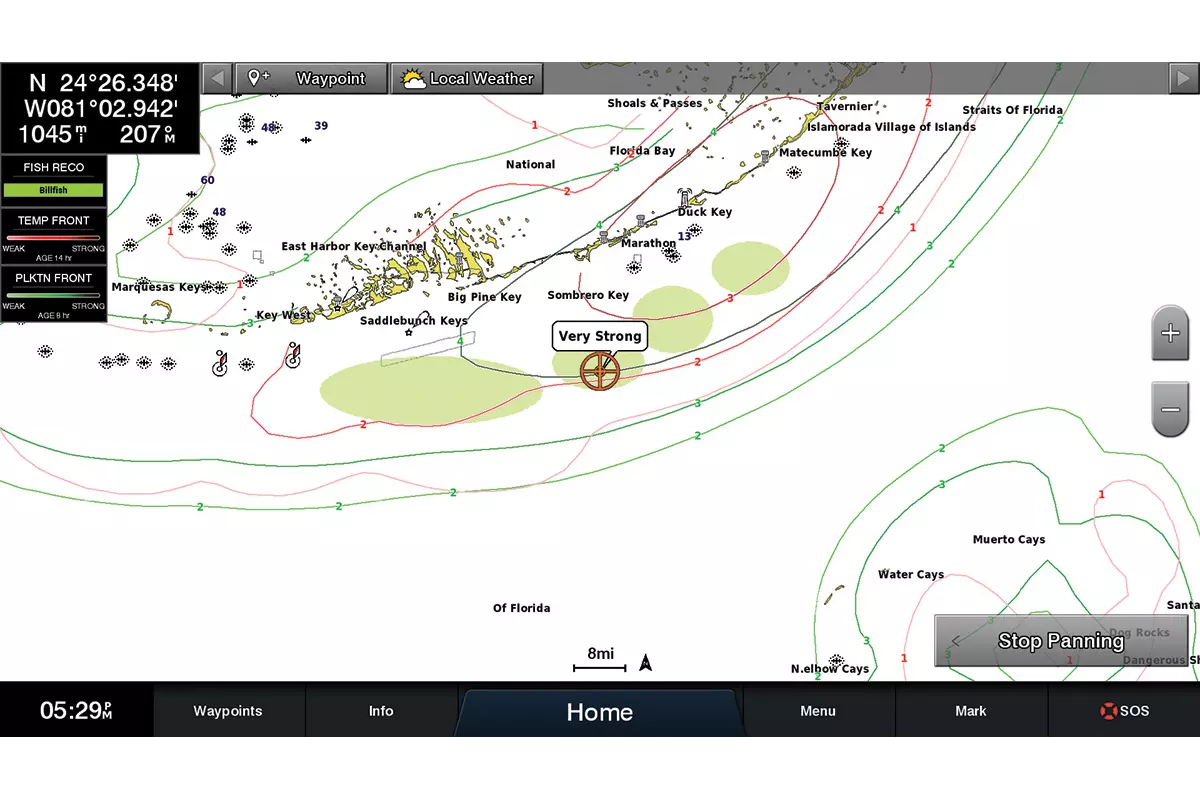Select the green Billfish recommendation bar
This screenshot has width=1200, height=800.
[x=54, y=190]
